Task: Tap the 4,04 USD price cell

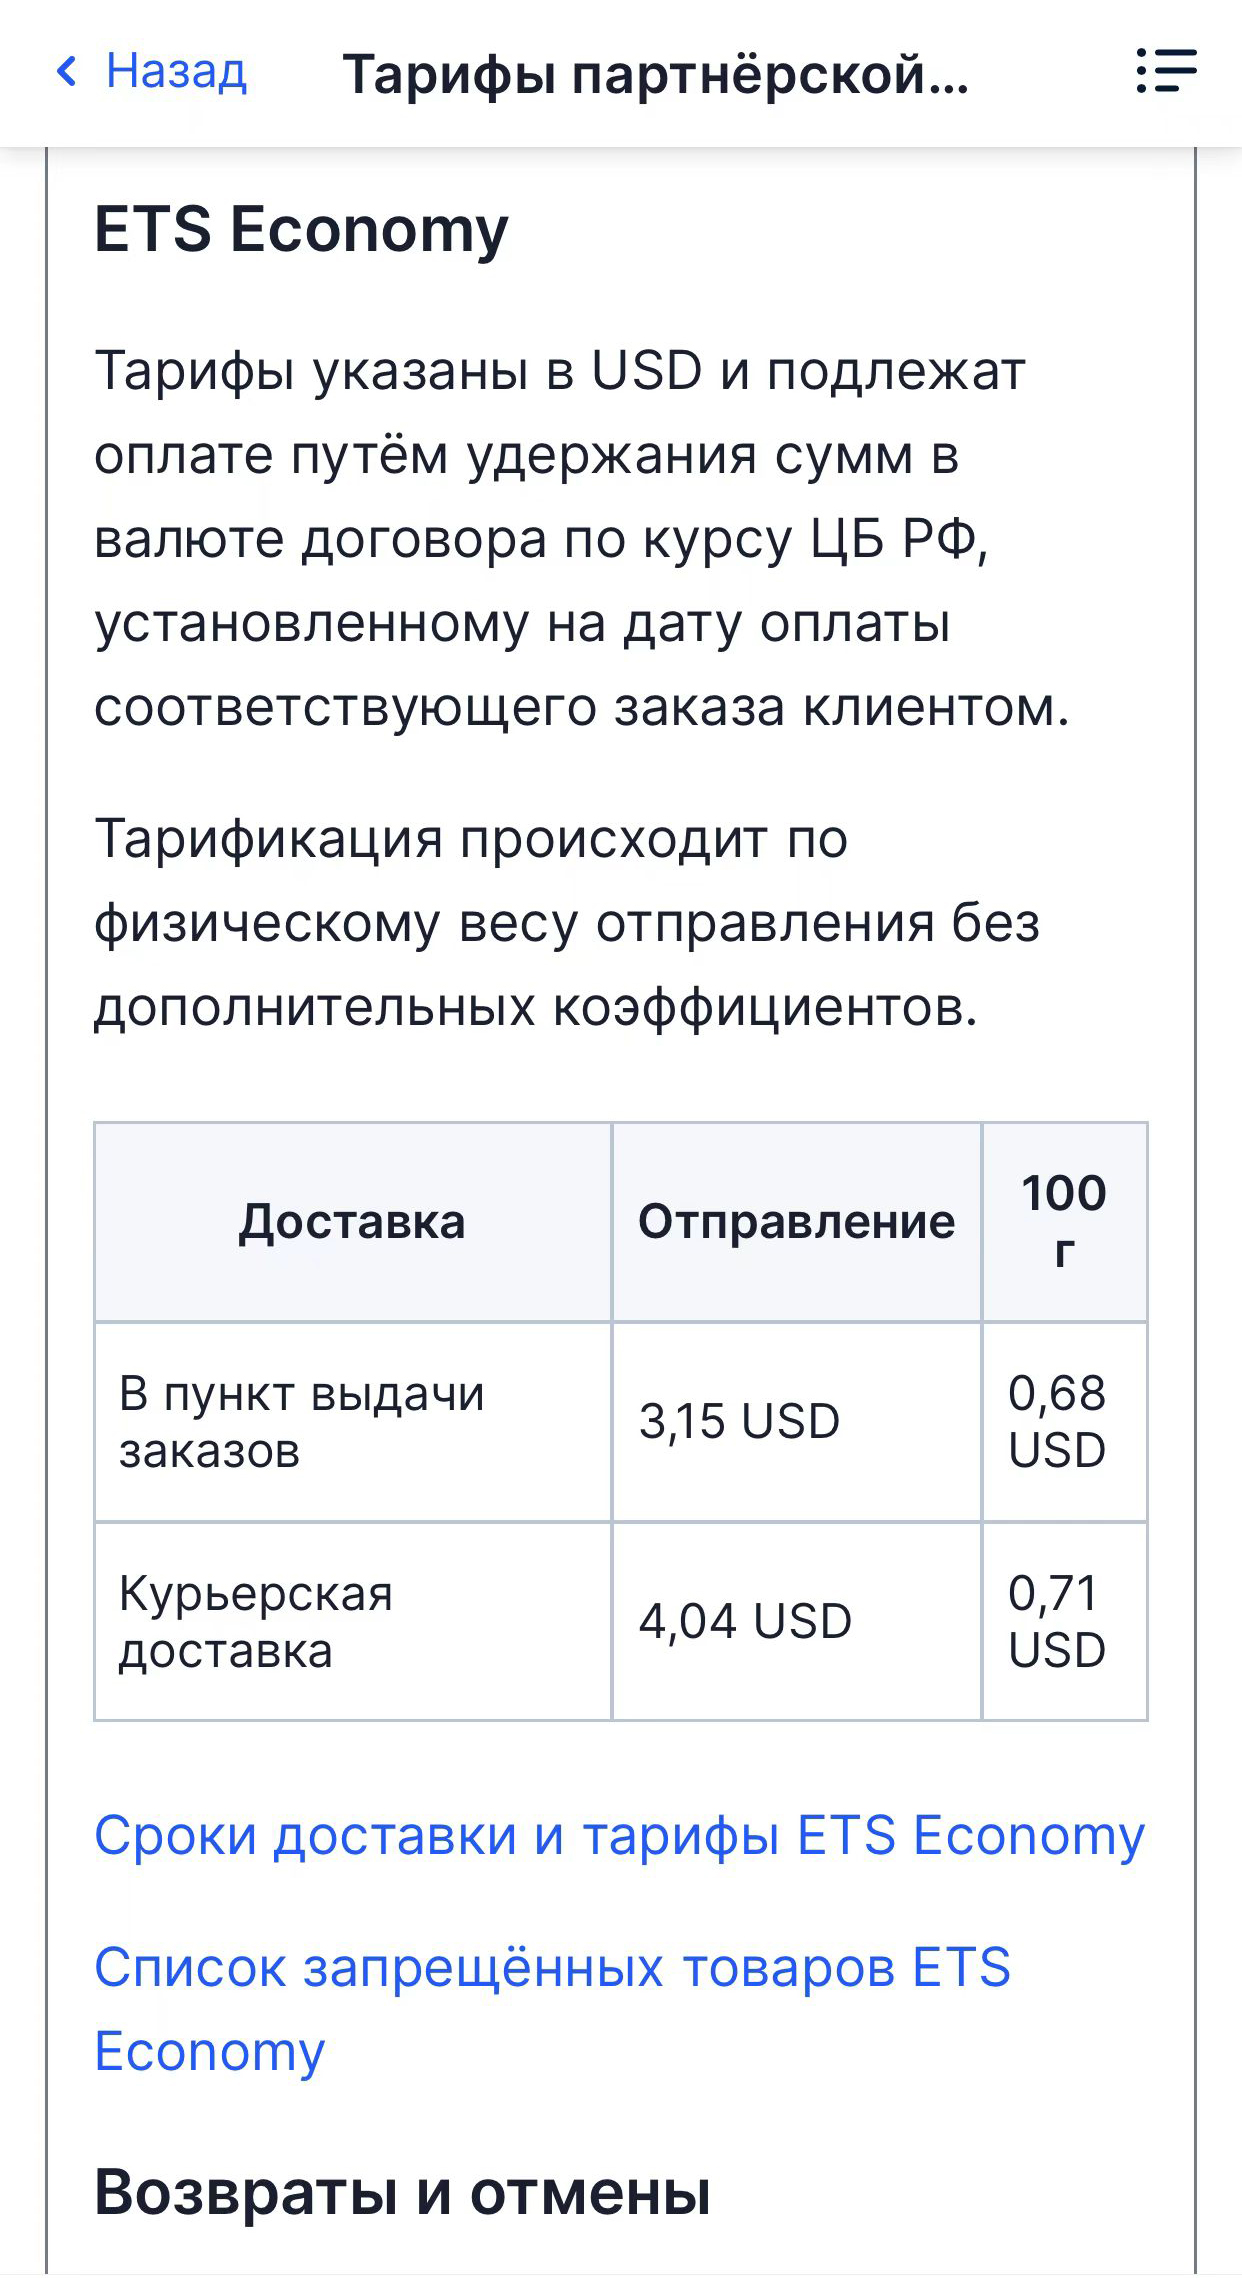Action: coord(745,1621)
